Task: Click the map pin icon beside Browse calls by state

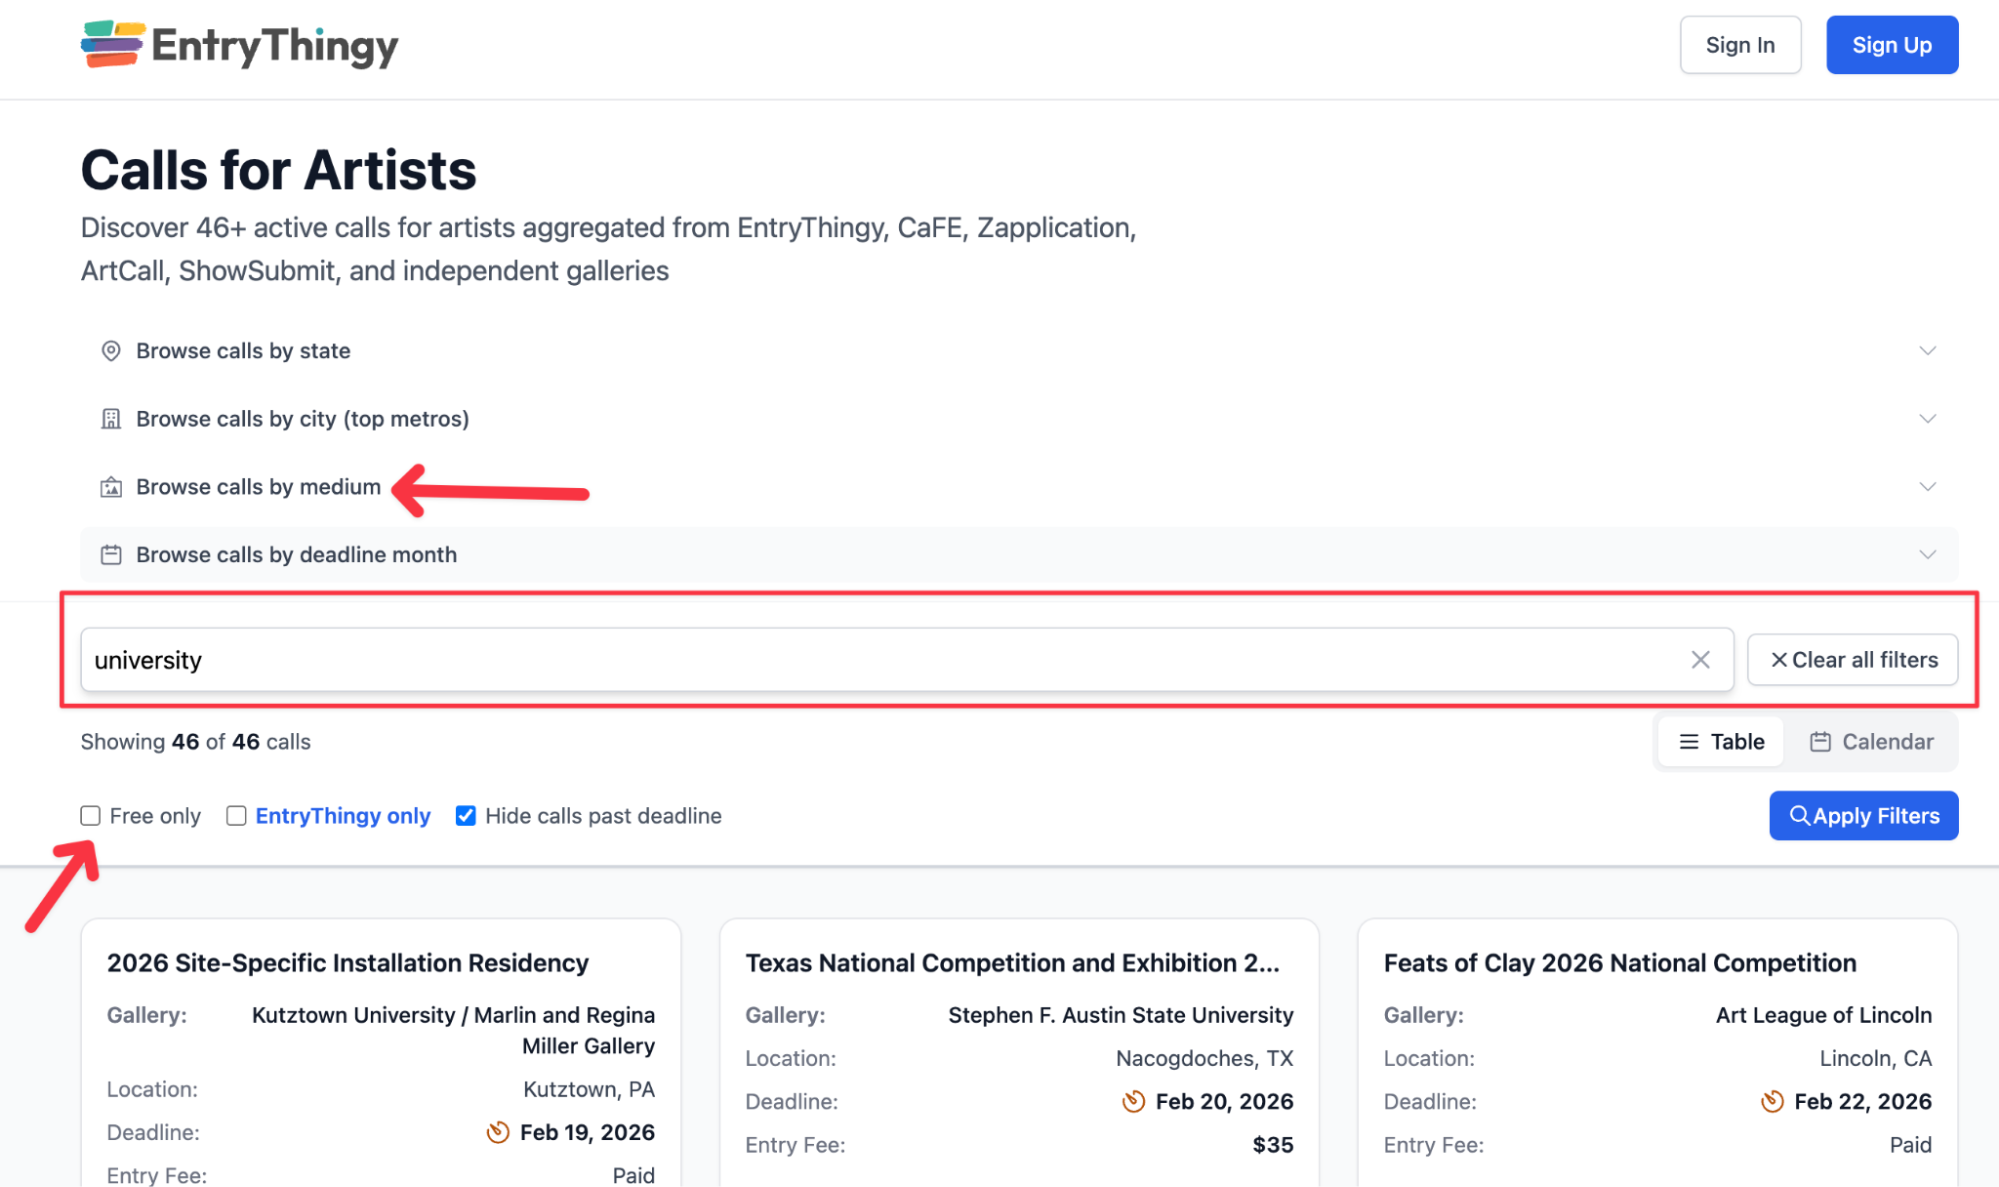Action: [x=111, y=351]
